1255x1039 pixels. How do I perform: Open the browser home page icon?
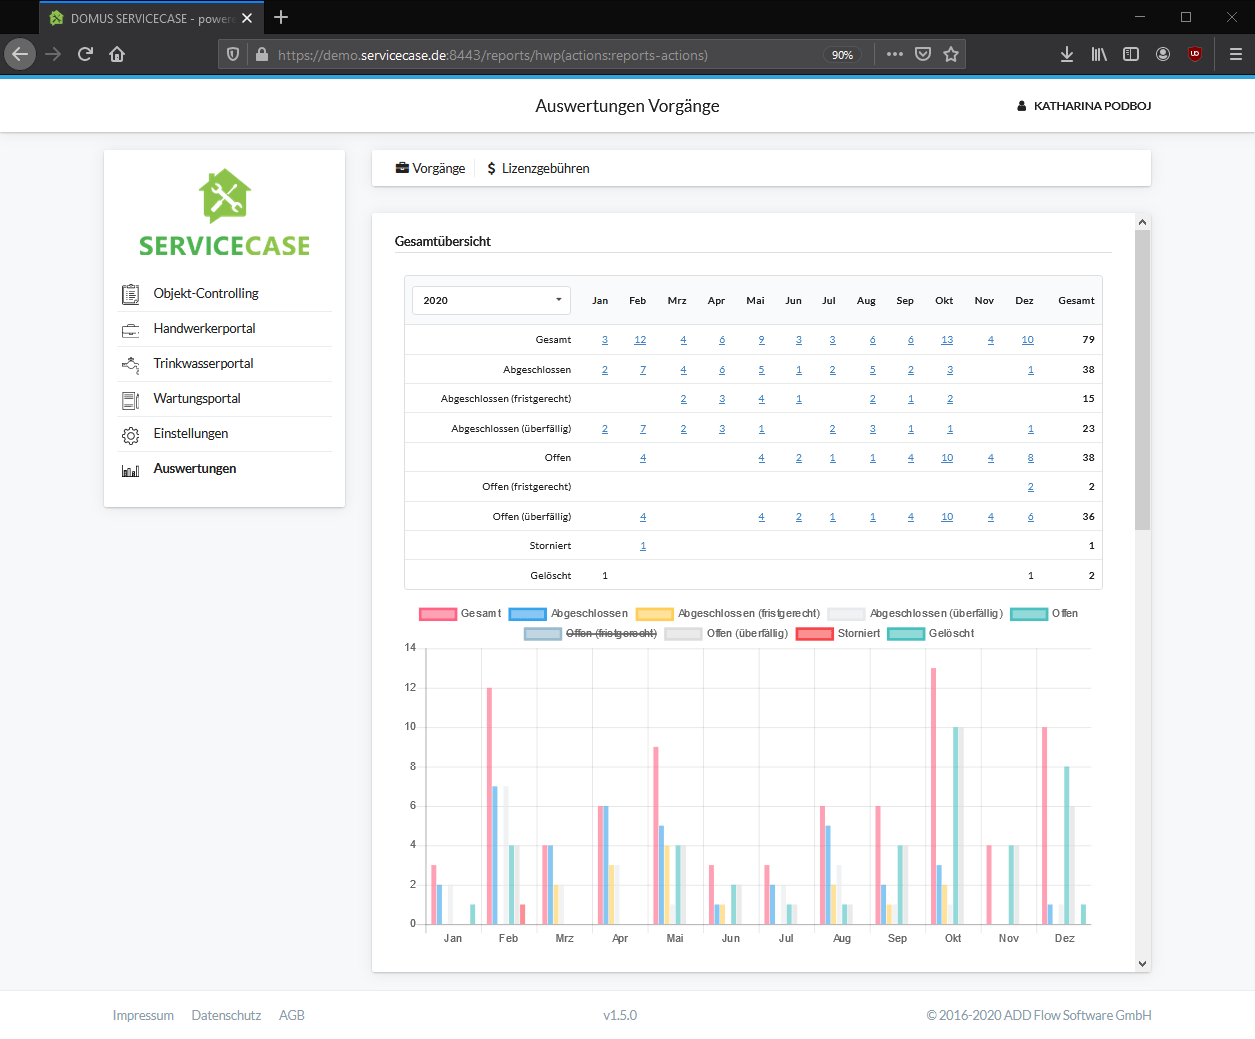click(x=117, y=54)
